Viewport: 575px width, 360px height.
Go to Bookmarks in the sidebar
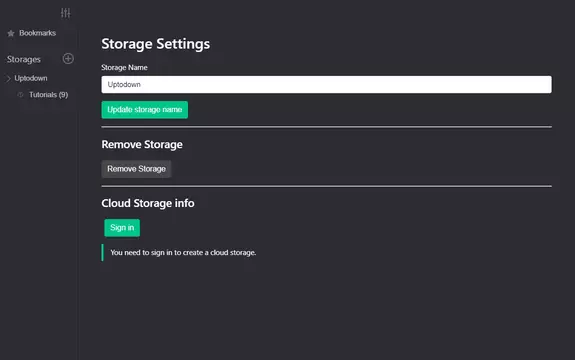tap(37, 33)
